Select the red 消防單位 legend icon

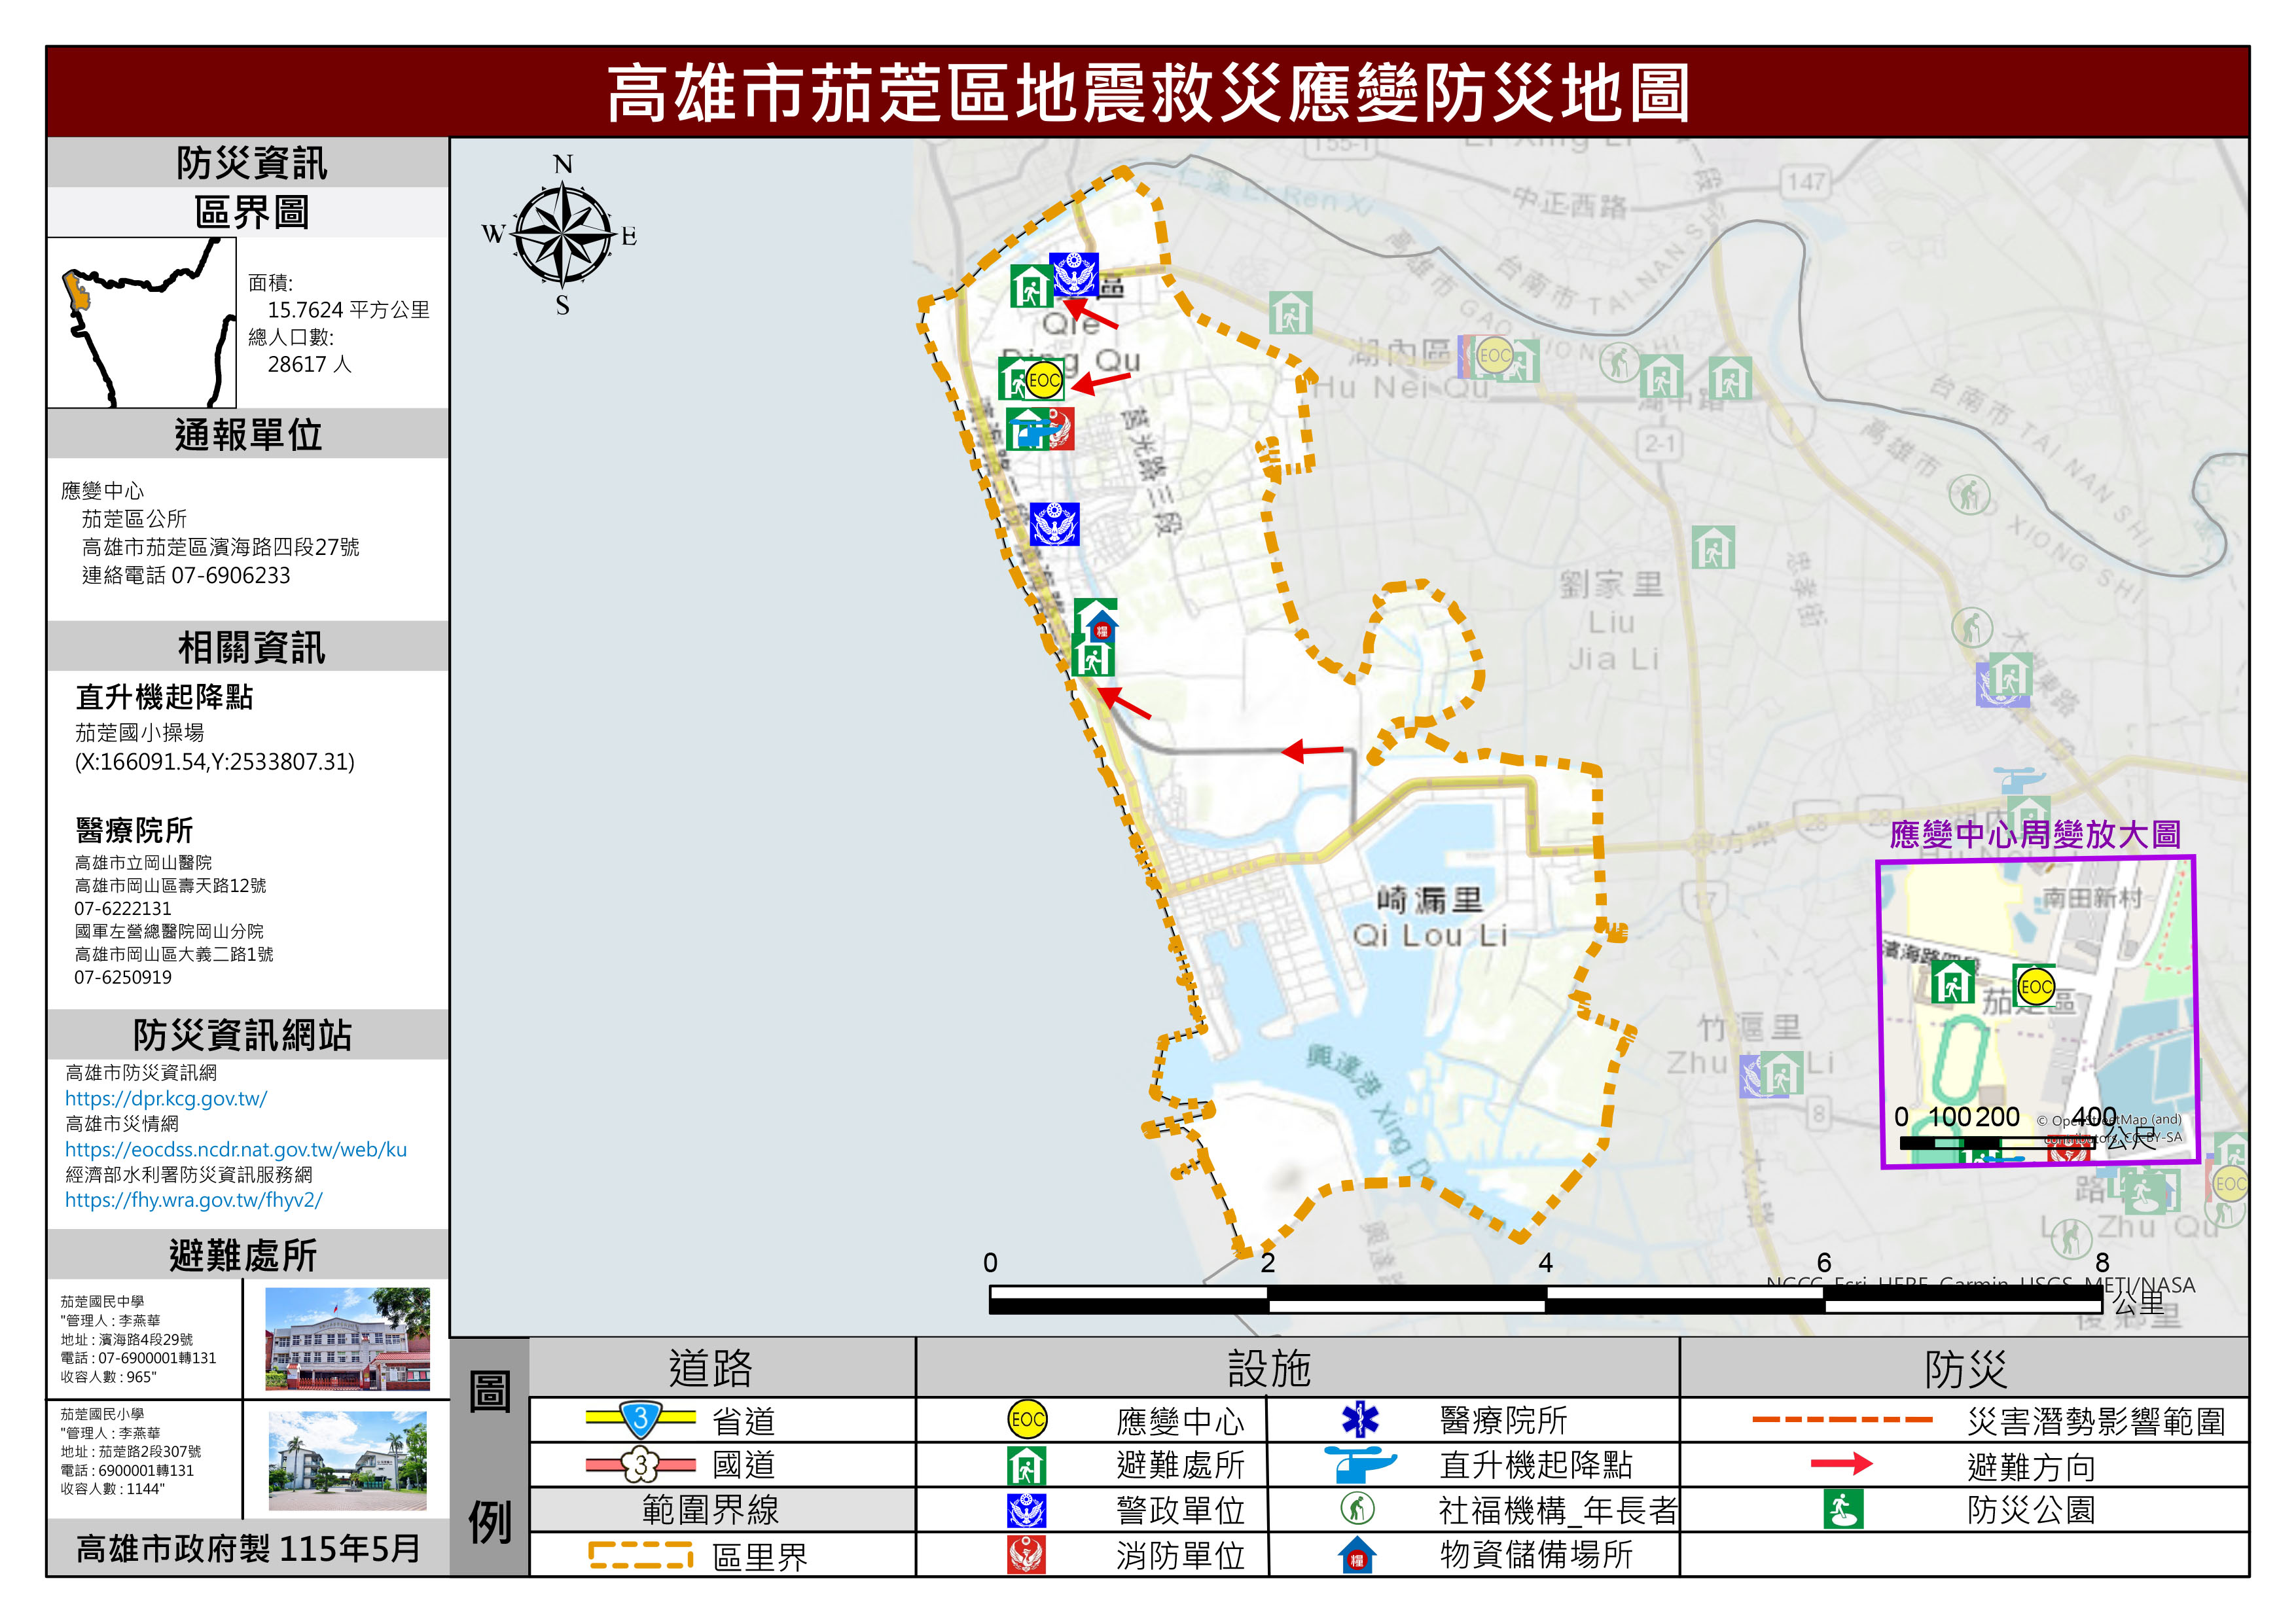click(x=1026, y=1555)
